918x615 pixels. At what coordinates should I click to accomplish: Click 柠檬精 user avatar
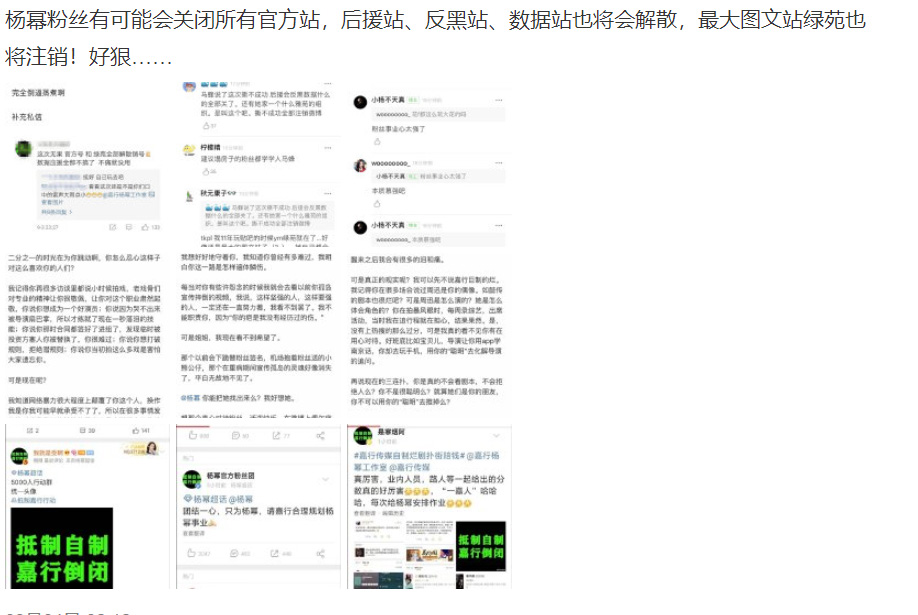(x=188, y=150)
